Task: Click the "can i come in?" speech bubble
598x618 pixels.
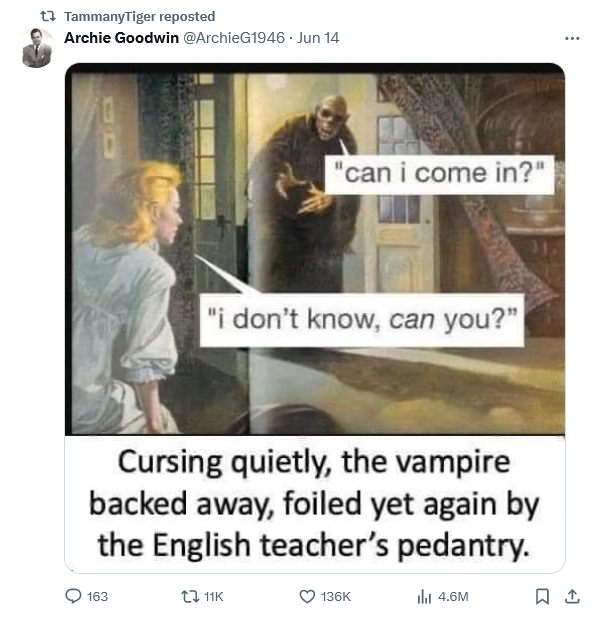Action: click(439, 174)
